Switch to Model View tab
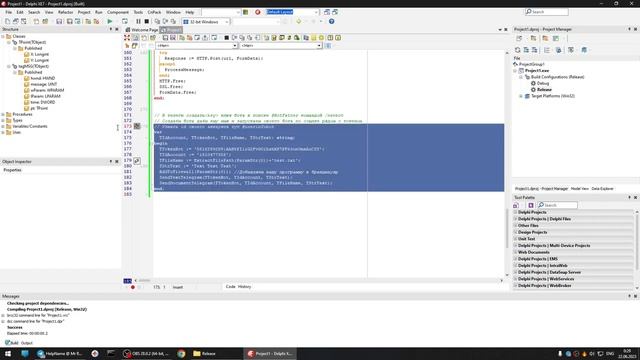 point(579,189)
